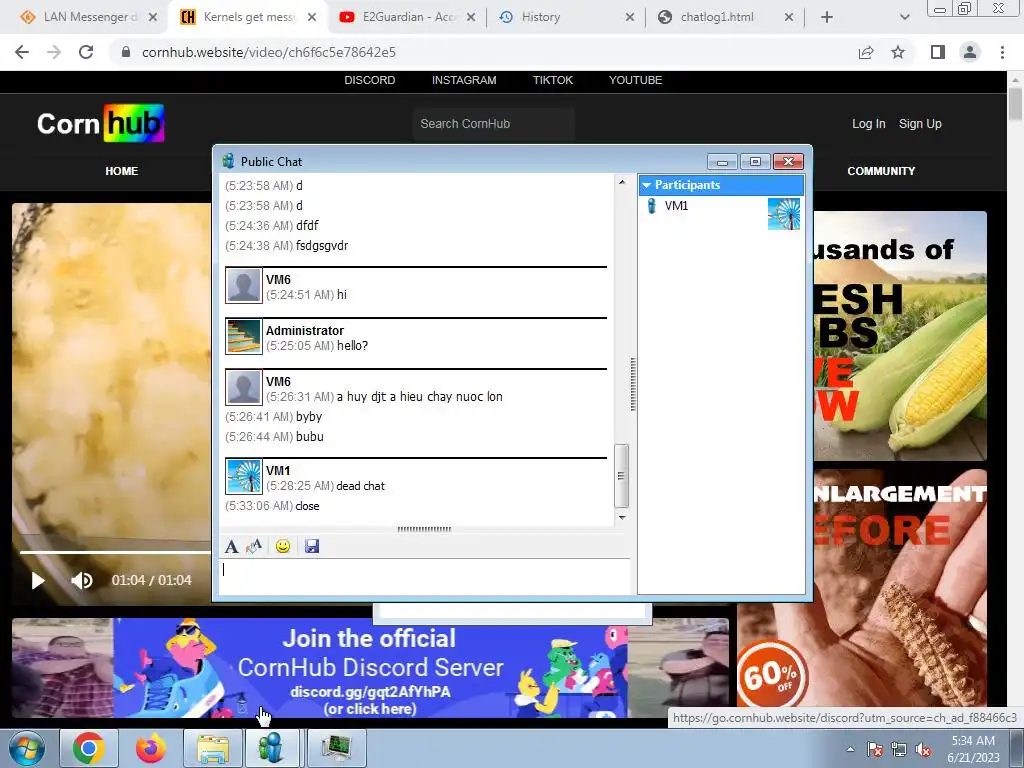The height and width of the screenshot is (768, 1024).
Task: Mute the video volume
Action: [82, 581]
